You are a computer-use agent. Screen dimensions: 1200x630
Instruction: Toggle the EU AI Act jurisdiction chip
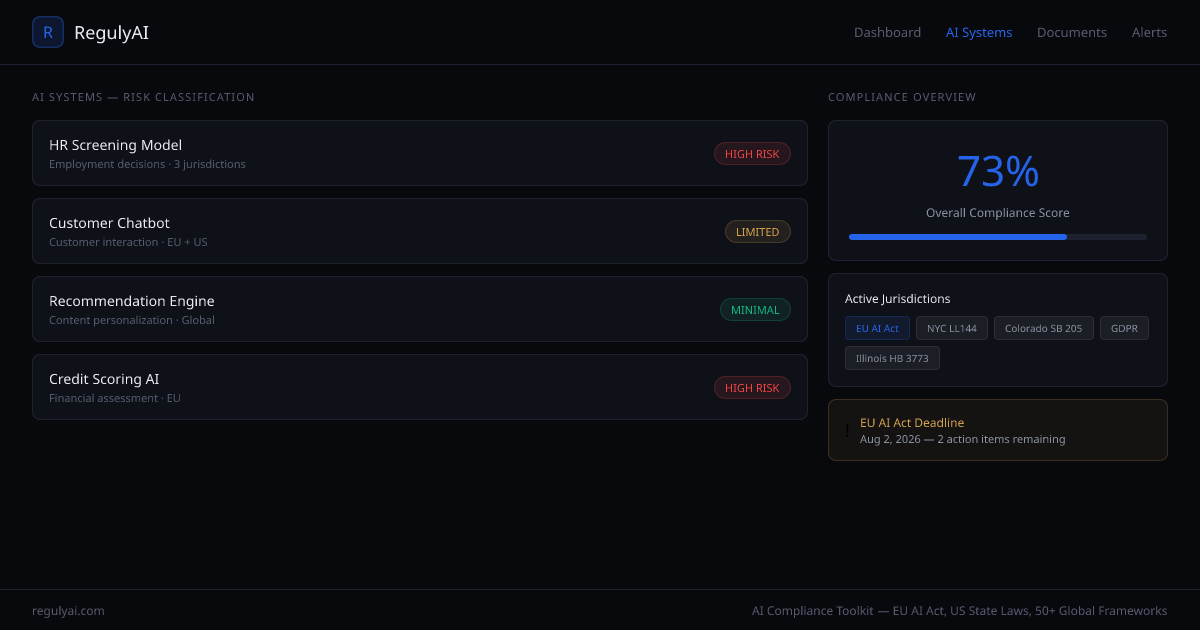(x=877, y=328)
